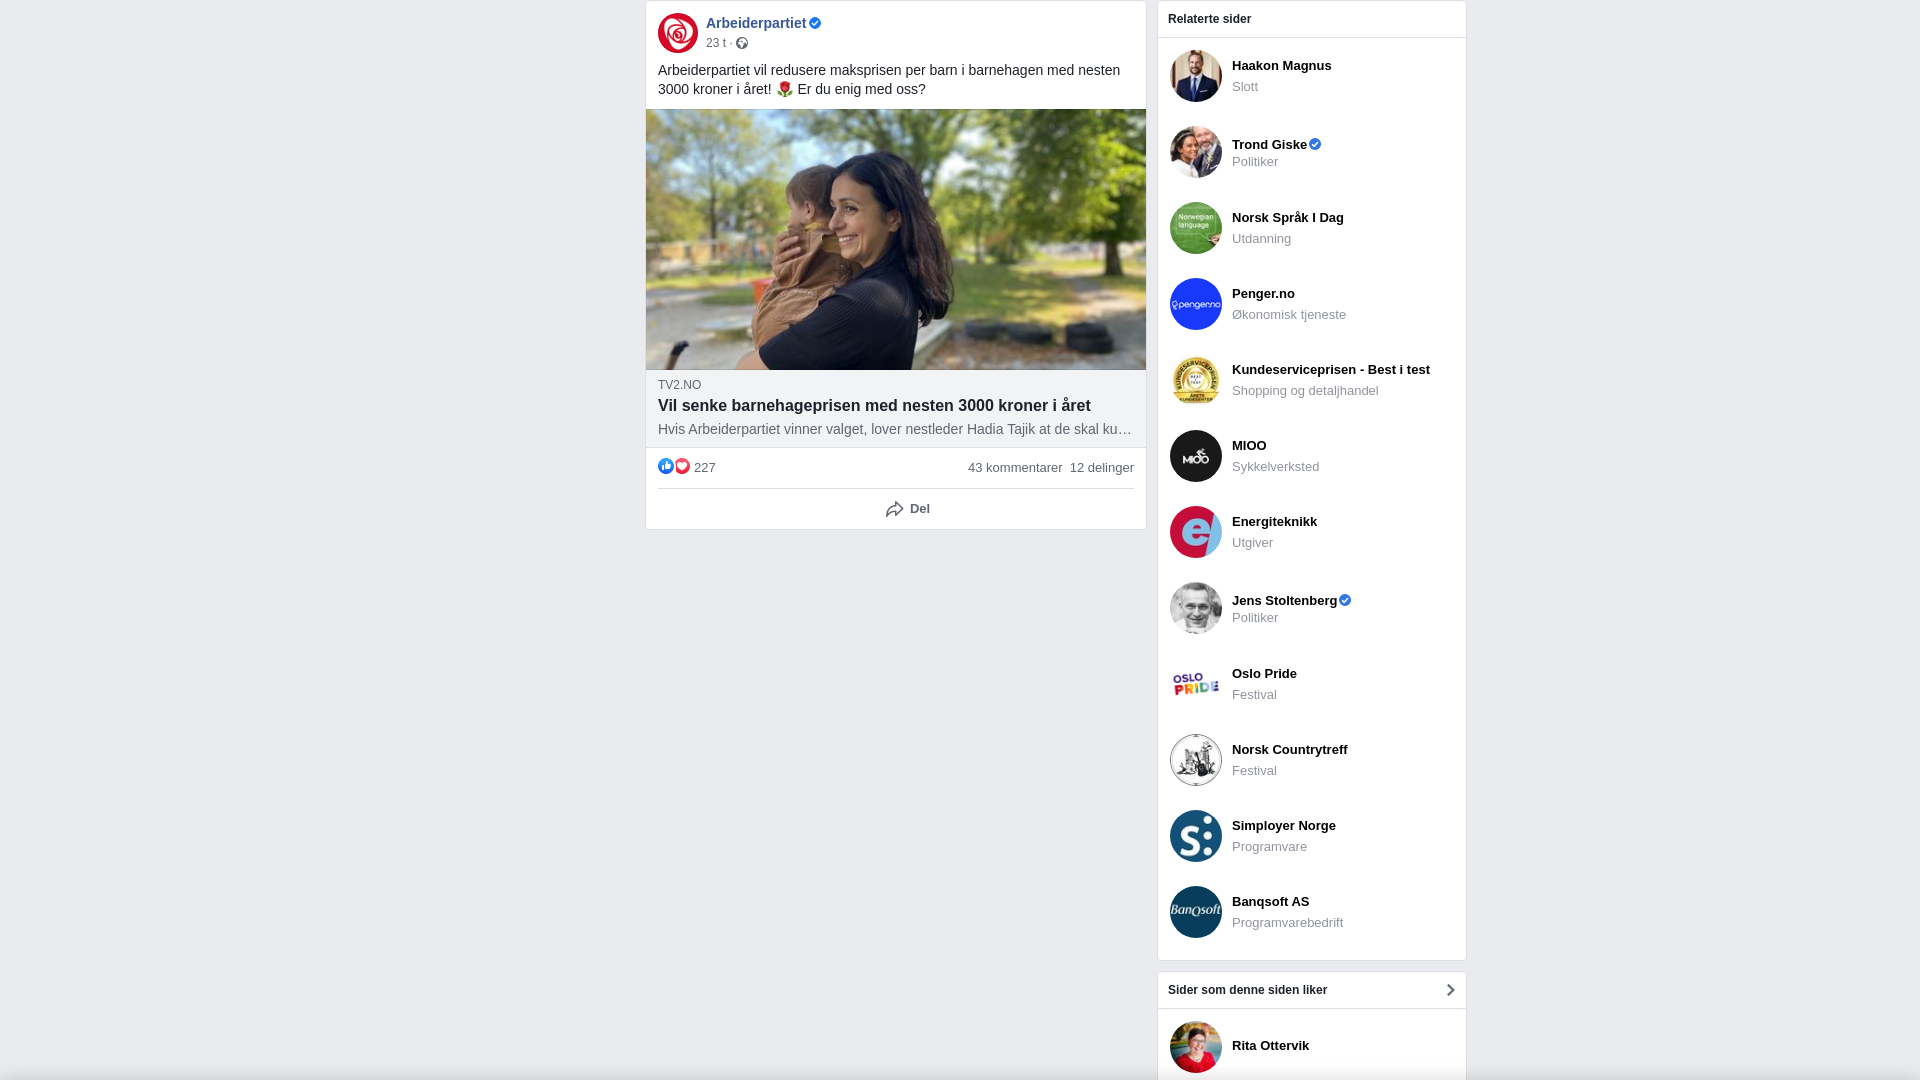This screenshot has width=1920, height=1080.
Task: Open MIOO black bicycle logo
Action: [1196, 456]
